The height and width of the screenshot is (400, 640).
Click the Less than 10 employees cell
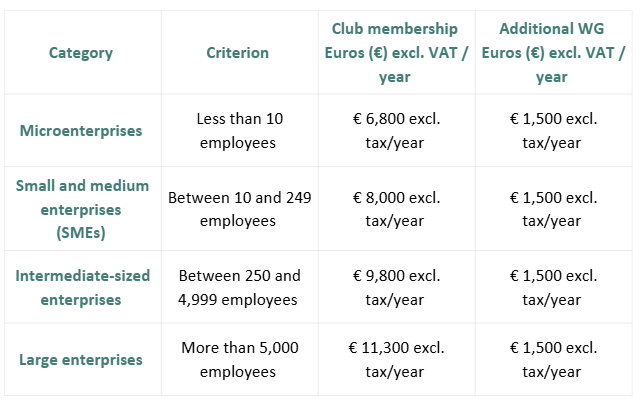(239, 131)
